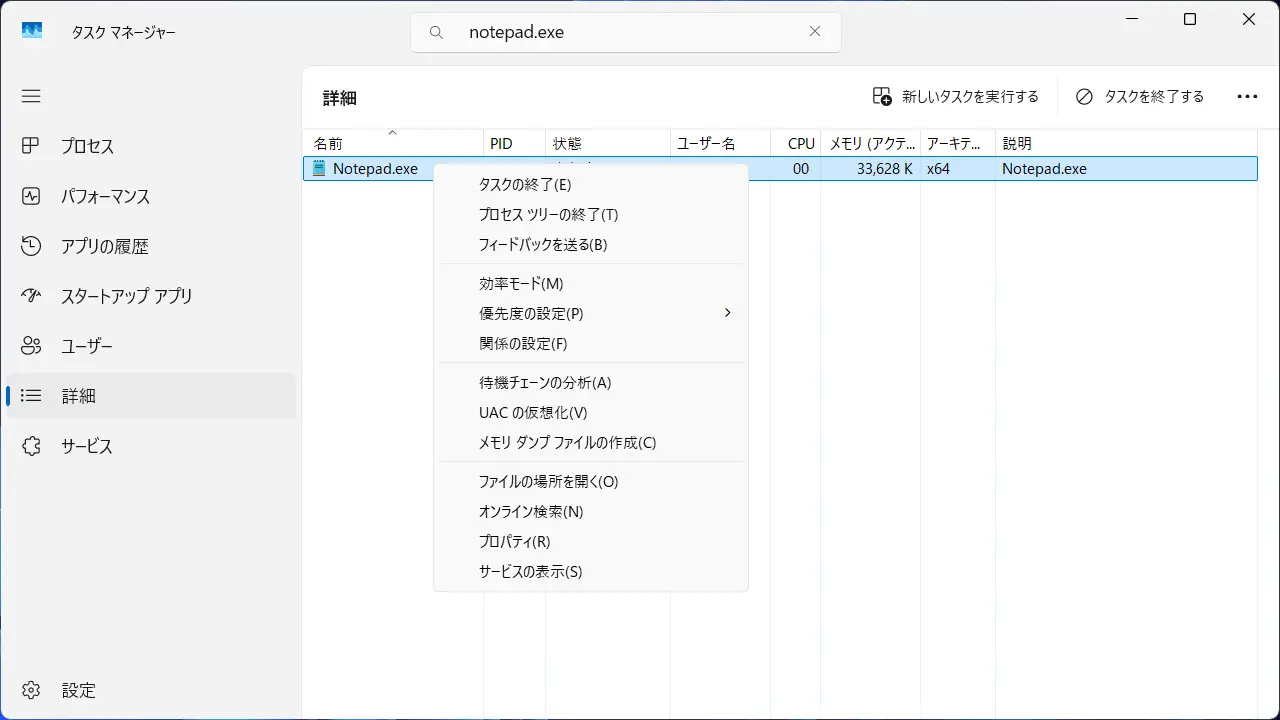Switch to the ユーザー page
The width and height of the screenshot is (1280, 720).
pyautogui.click(x=151, y=346)
